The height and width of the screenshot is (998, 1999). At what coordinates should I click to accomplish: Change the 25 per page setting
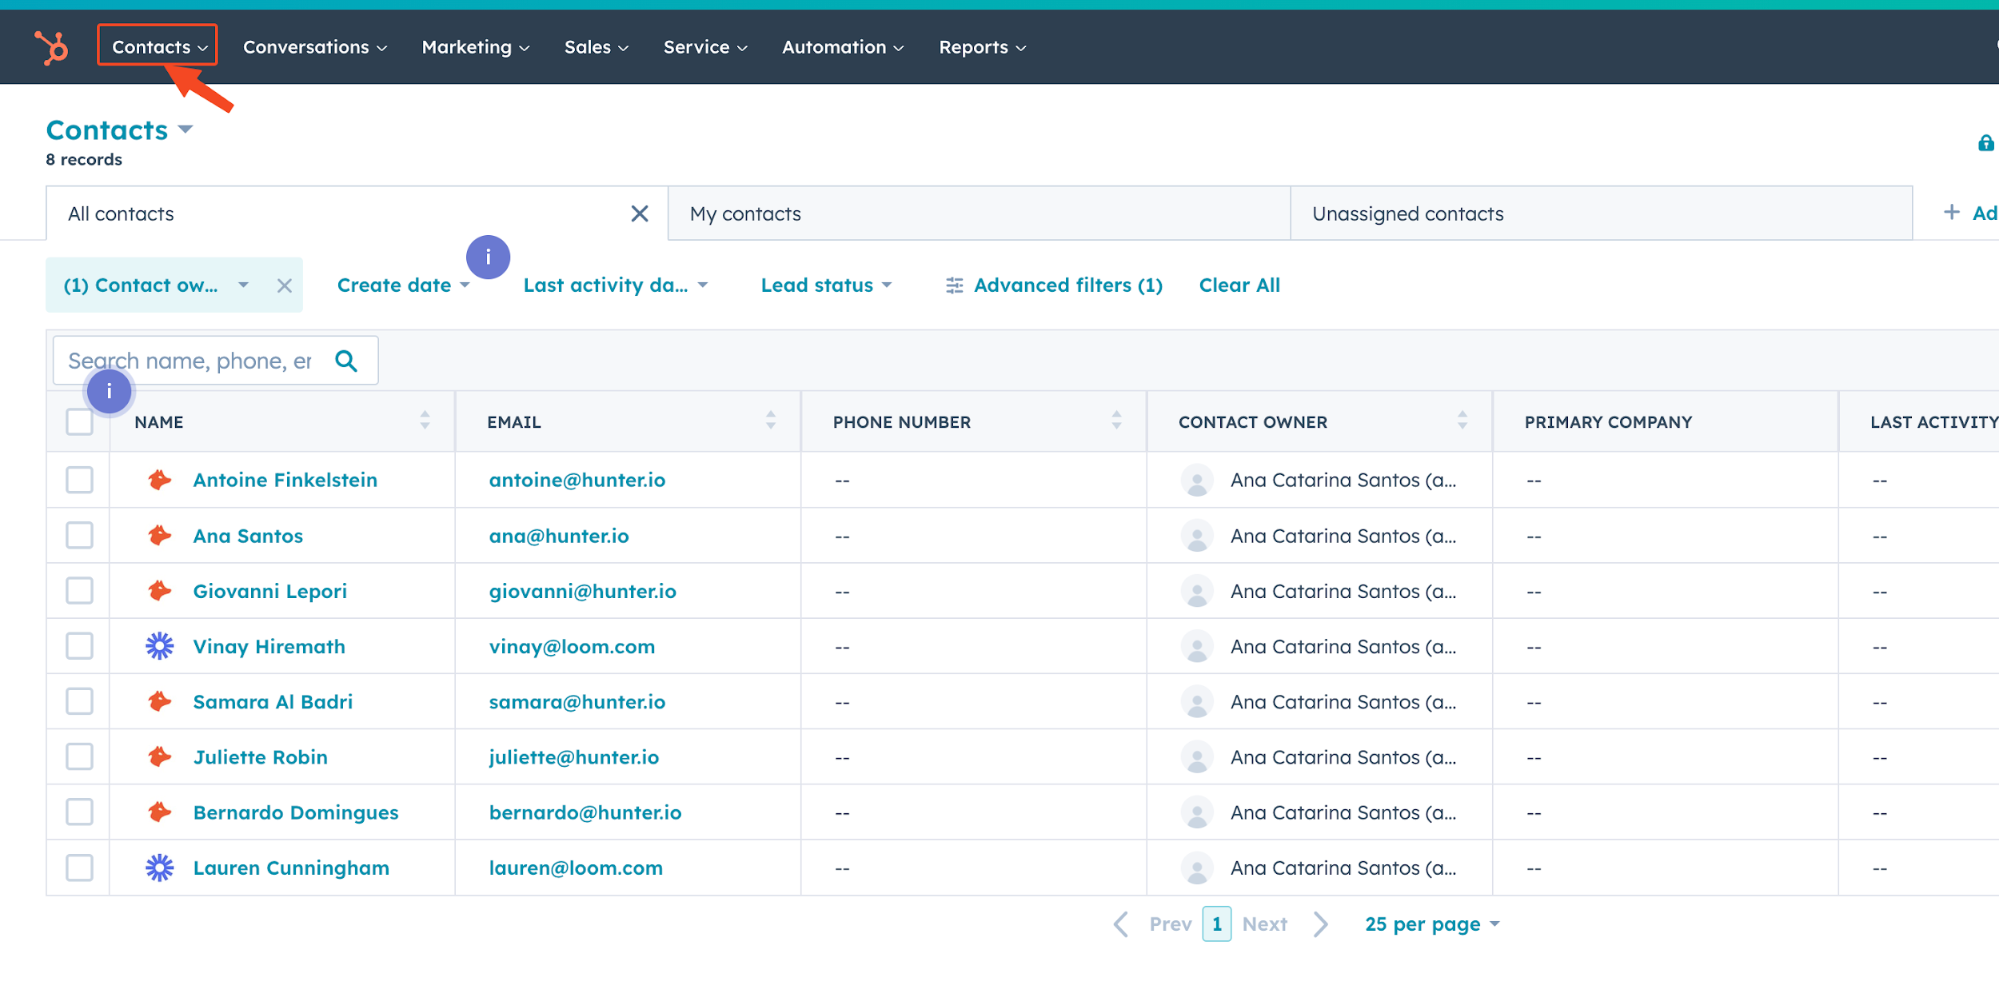click(x=1432, y=924)
